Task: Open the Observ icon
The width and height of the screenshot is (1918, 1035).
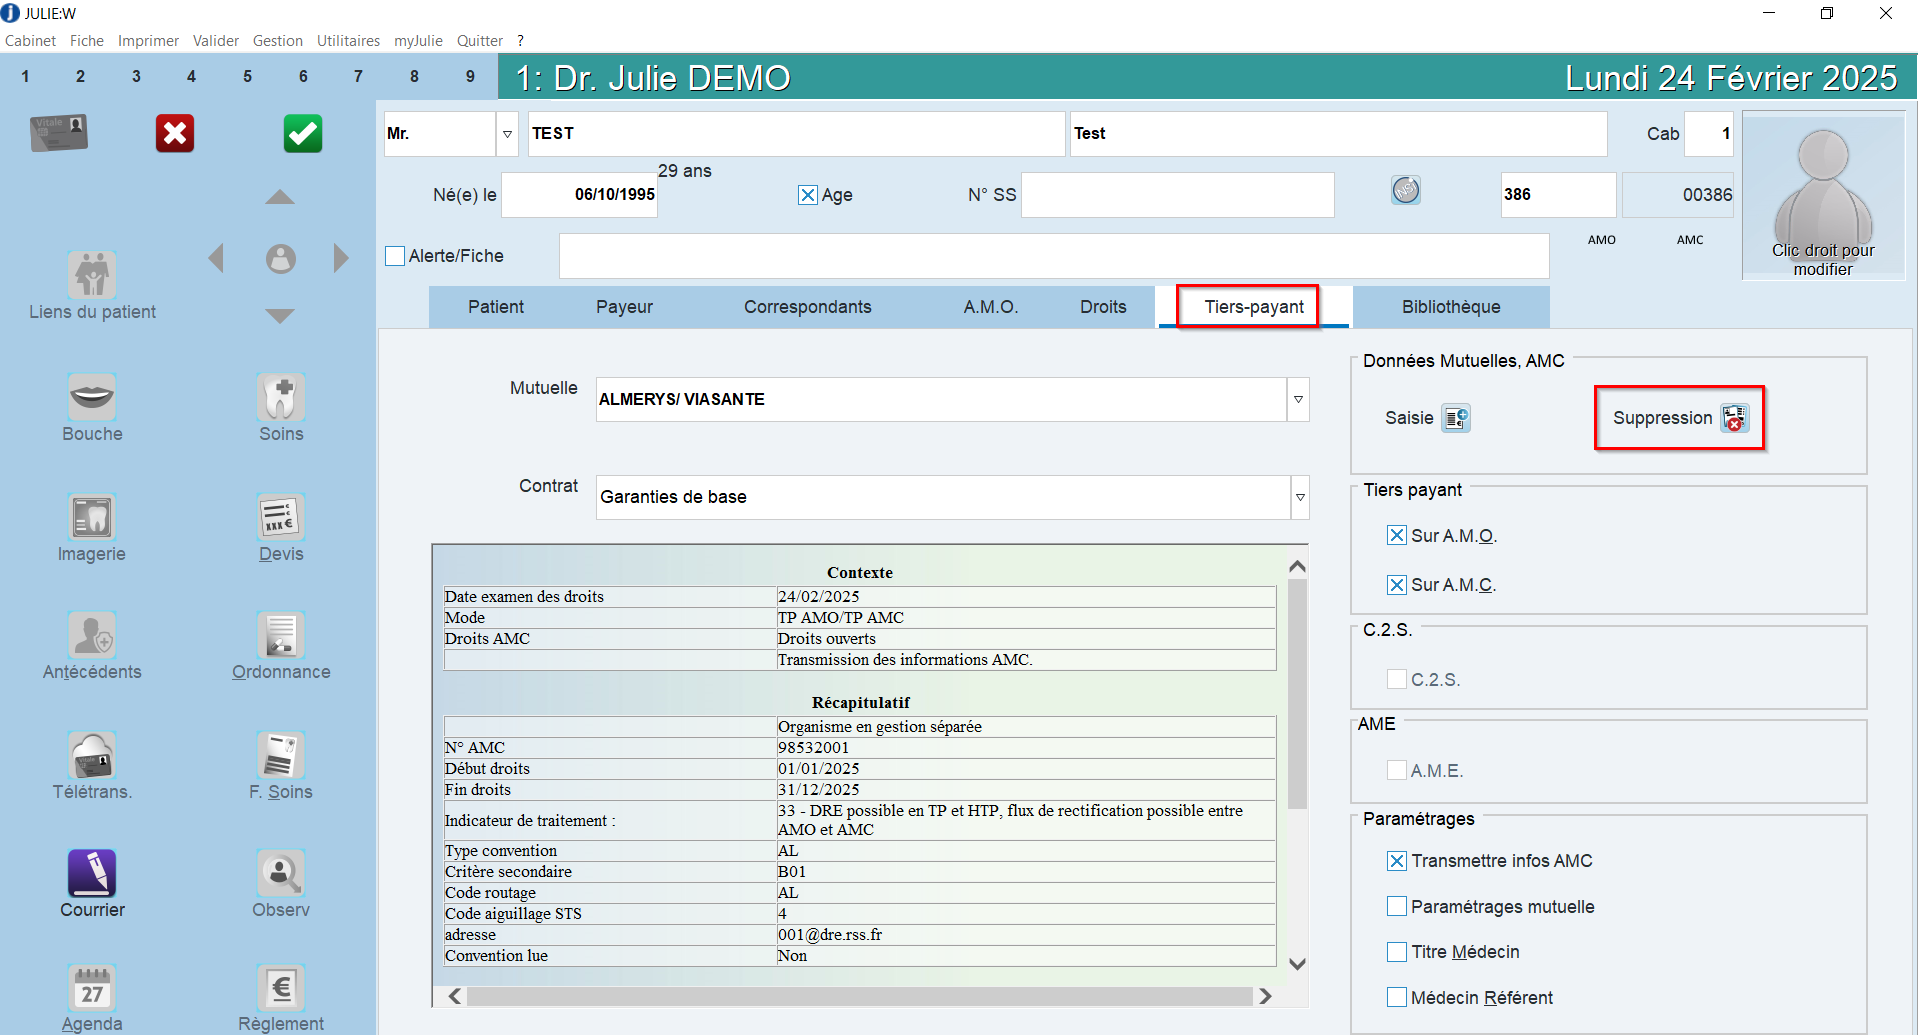Action: point(281,873)
